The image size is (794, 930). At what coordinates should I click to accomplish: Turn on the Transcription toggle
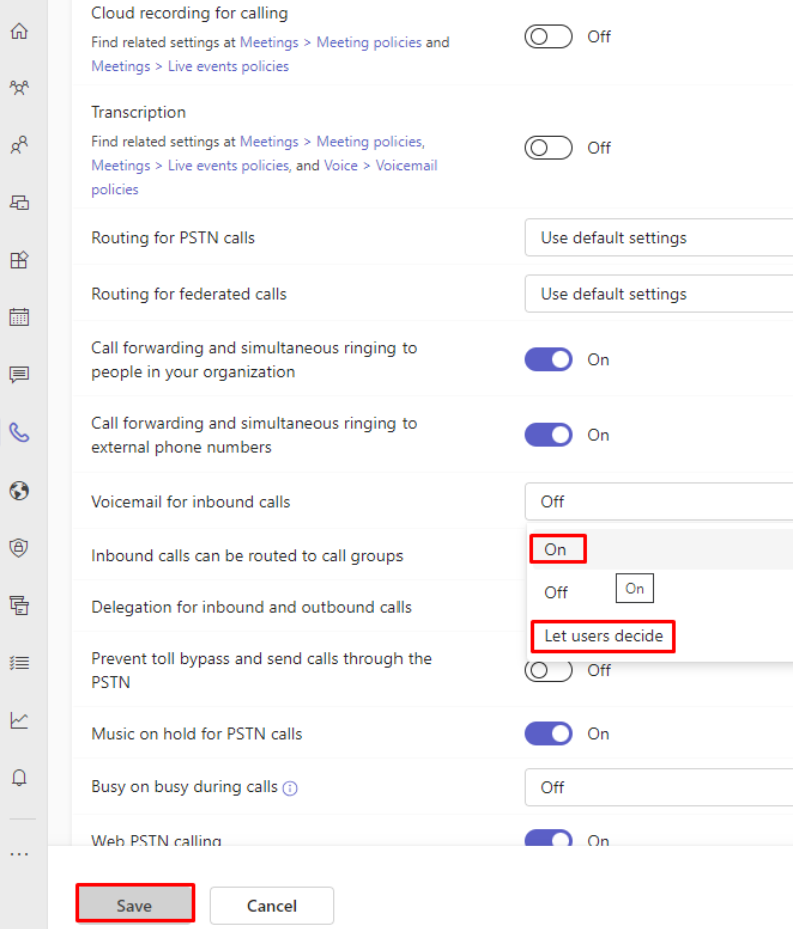(547, 147)
